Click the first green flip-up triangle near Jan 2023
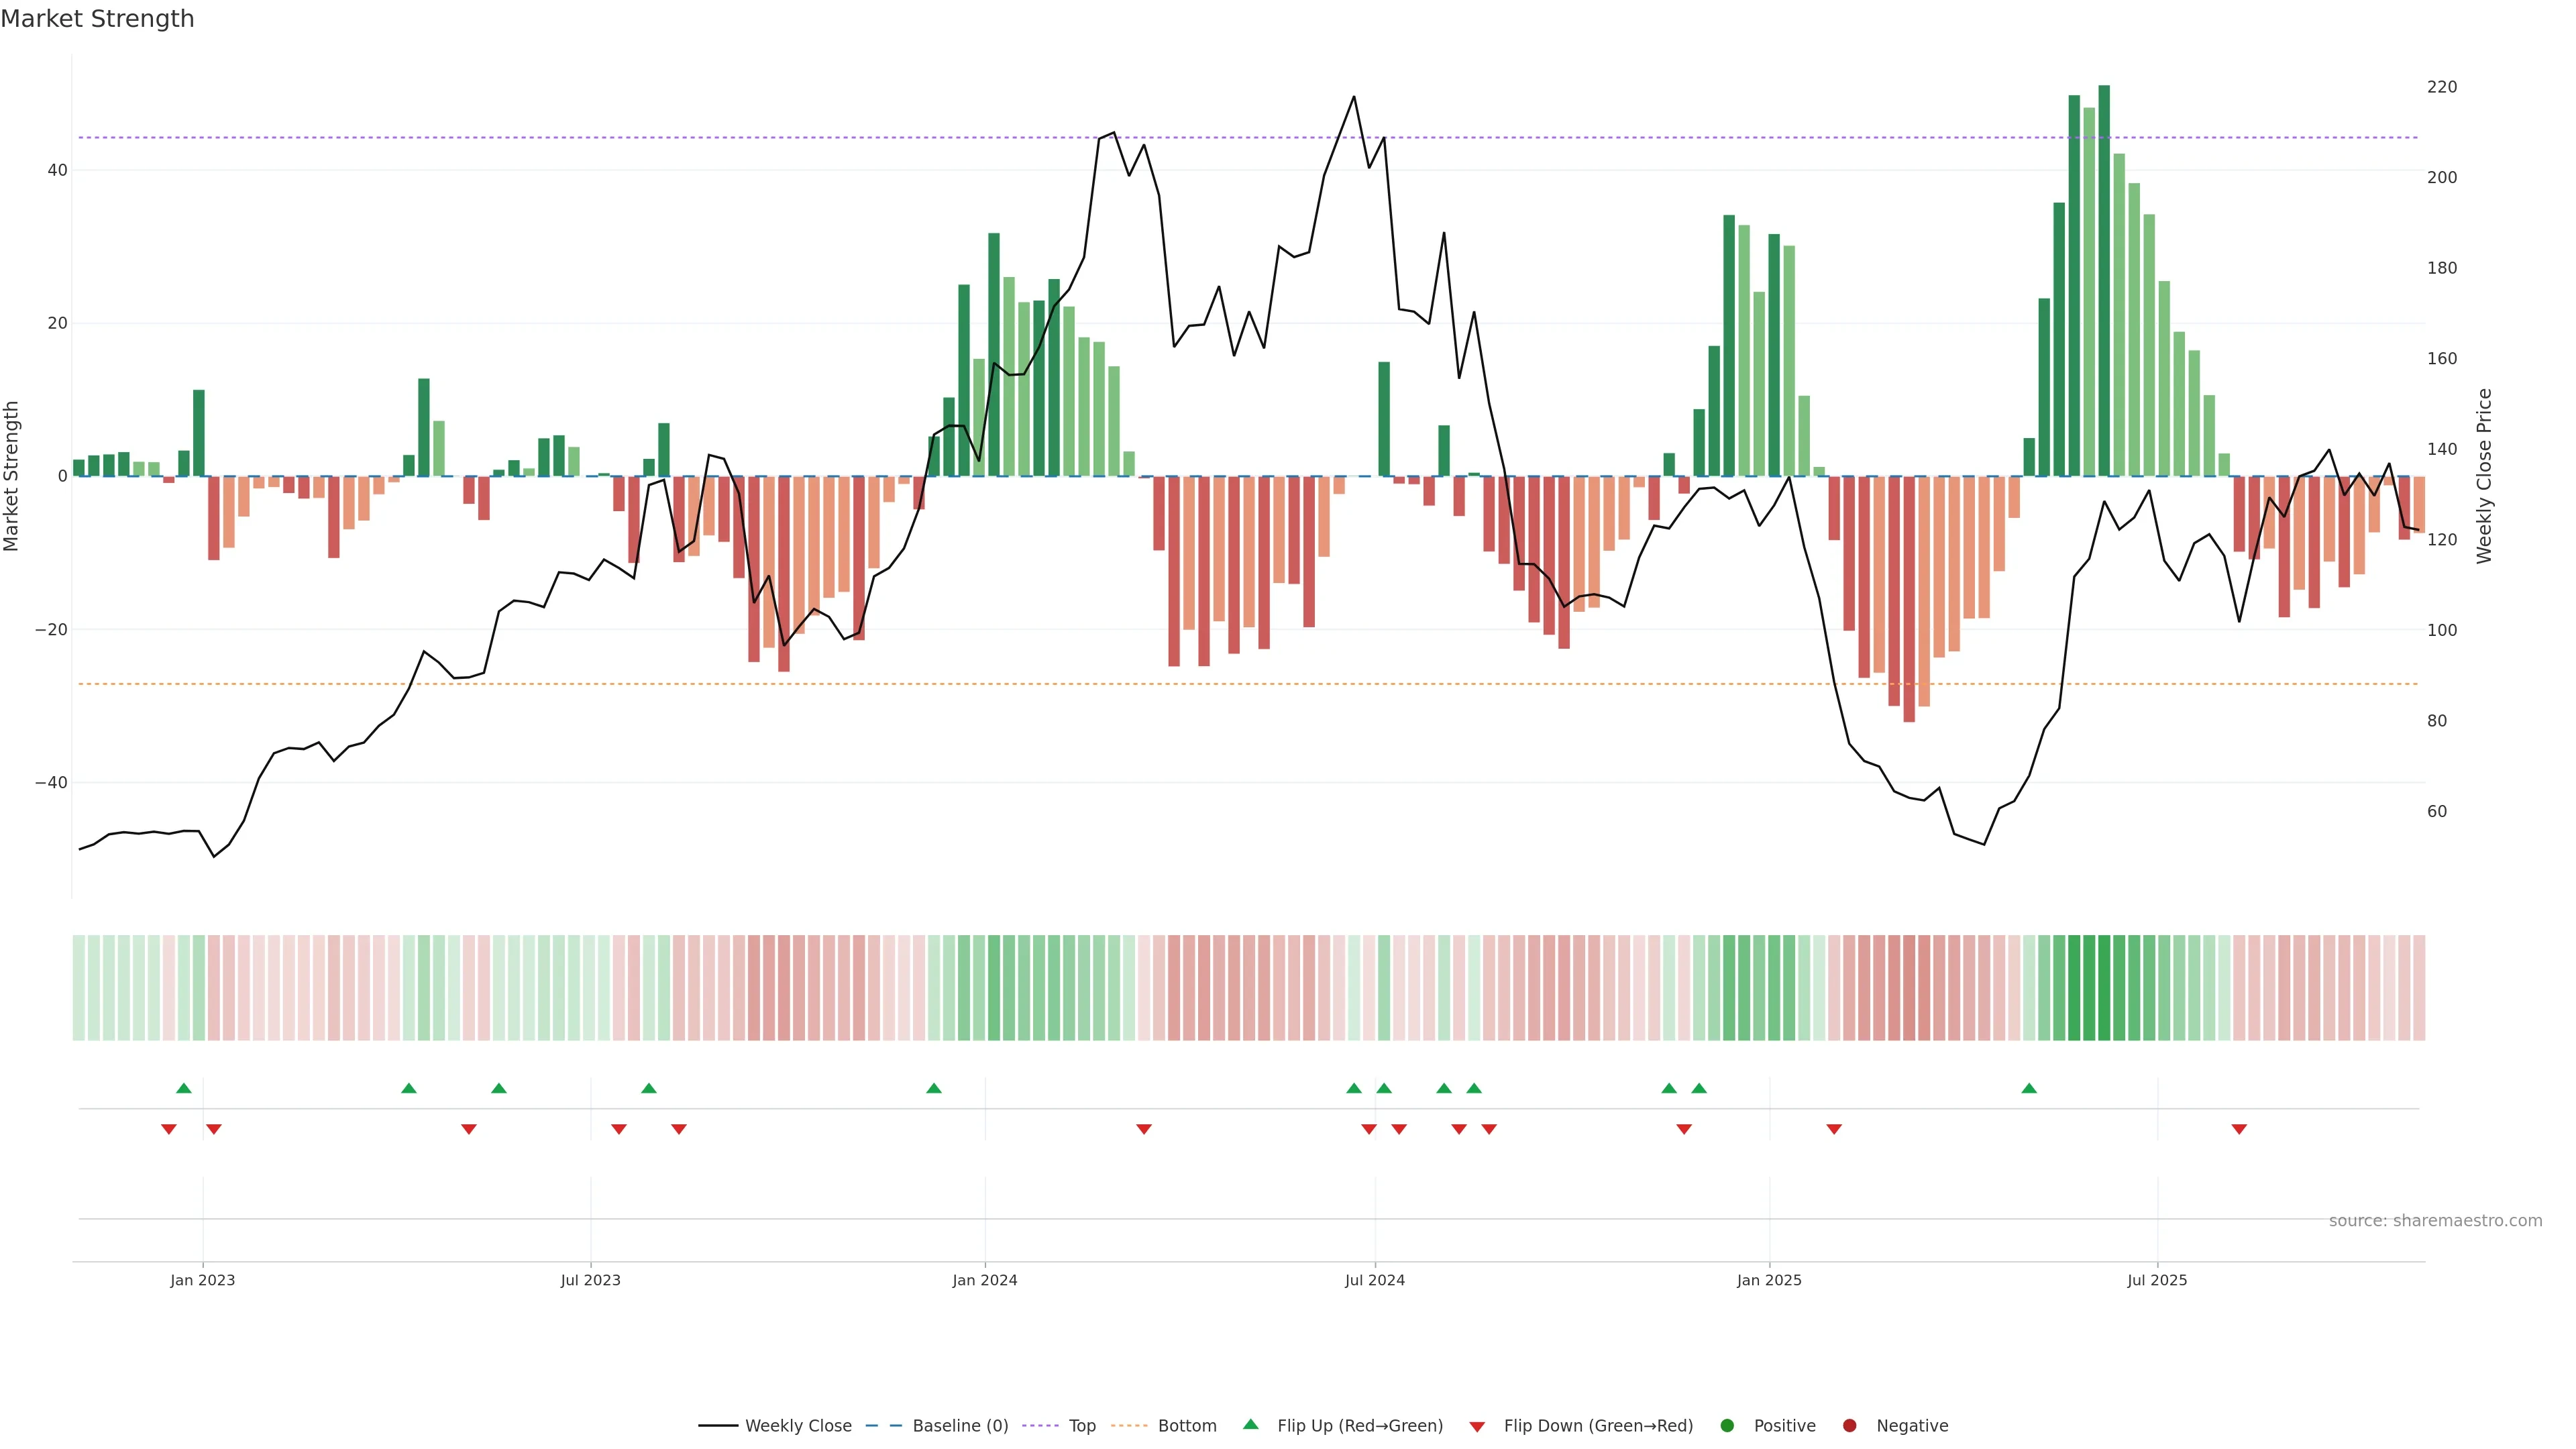Viewport: 2576px width, 1449px height. [x=183, y=1088]
